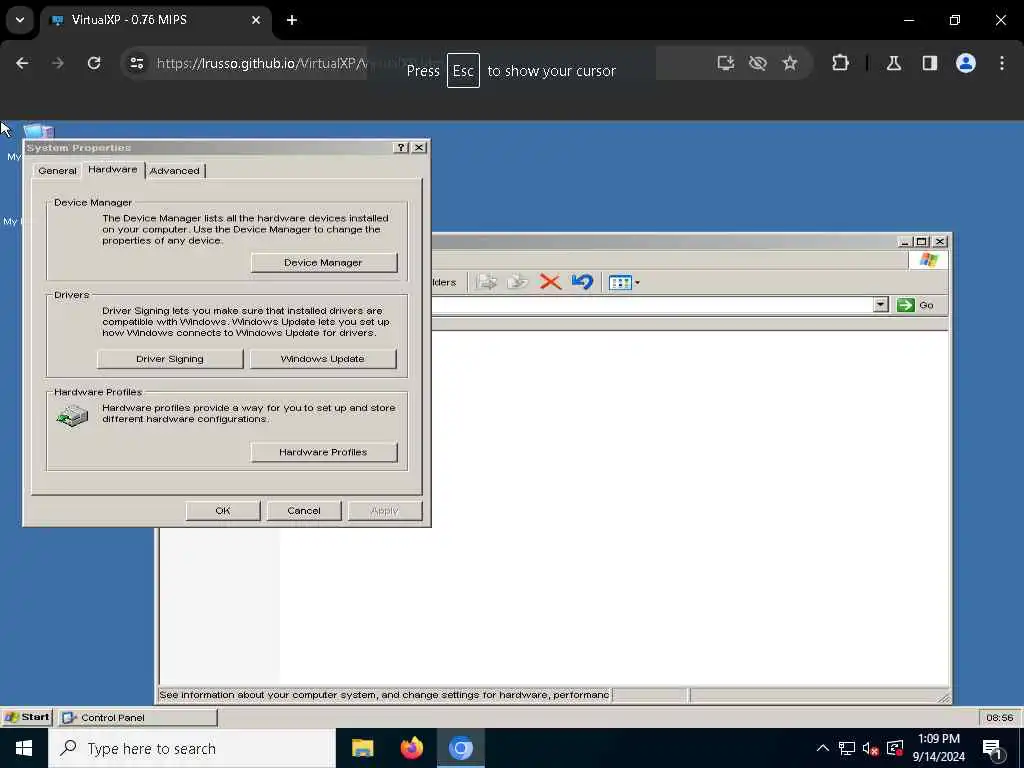Click the green Go arrow button
The width and height of the screenshot is (1024, 768).
[x=905, y=305]
